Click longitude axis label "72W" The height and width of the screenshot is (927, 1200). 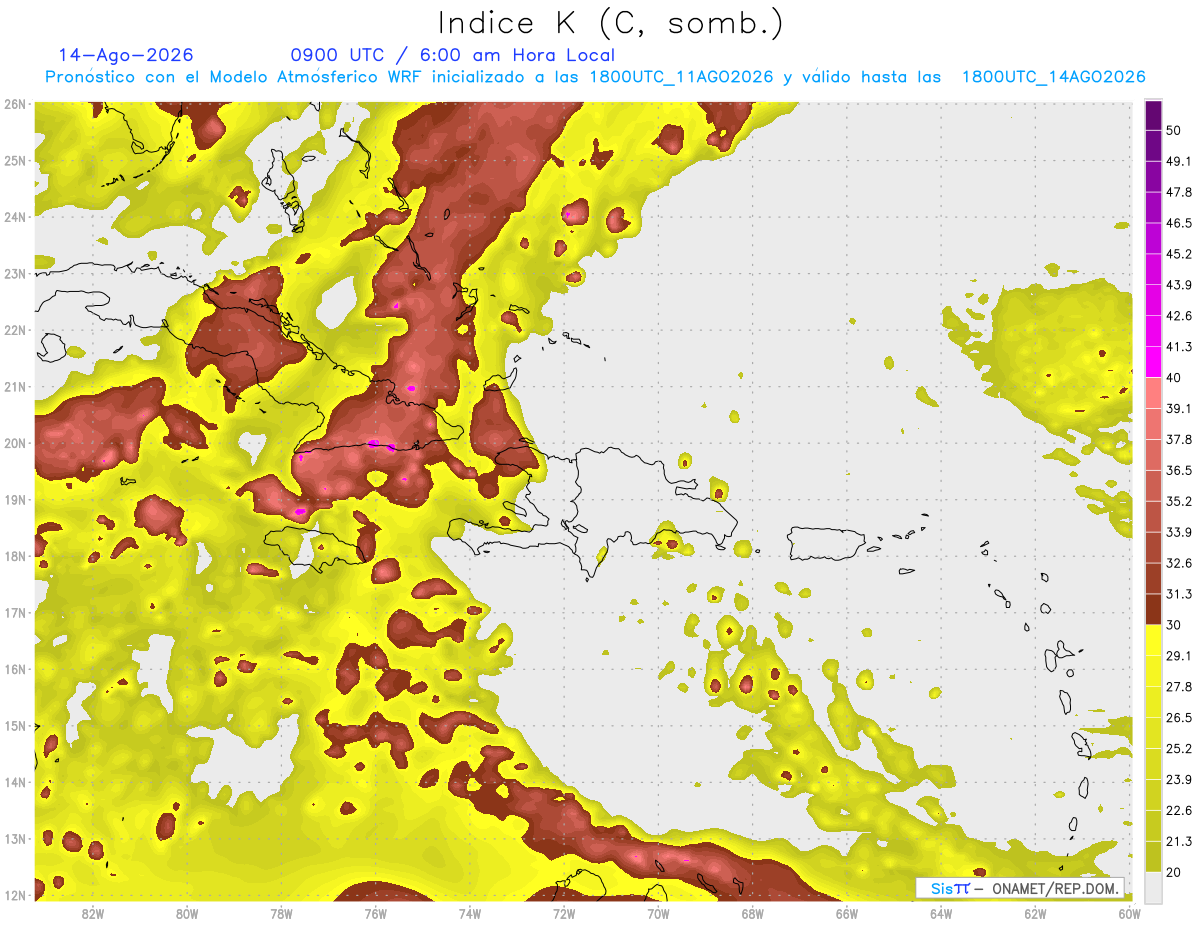click(x=564, y=913)
